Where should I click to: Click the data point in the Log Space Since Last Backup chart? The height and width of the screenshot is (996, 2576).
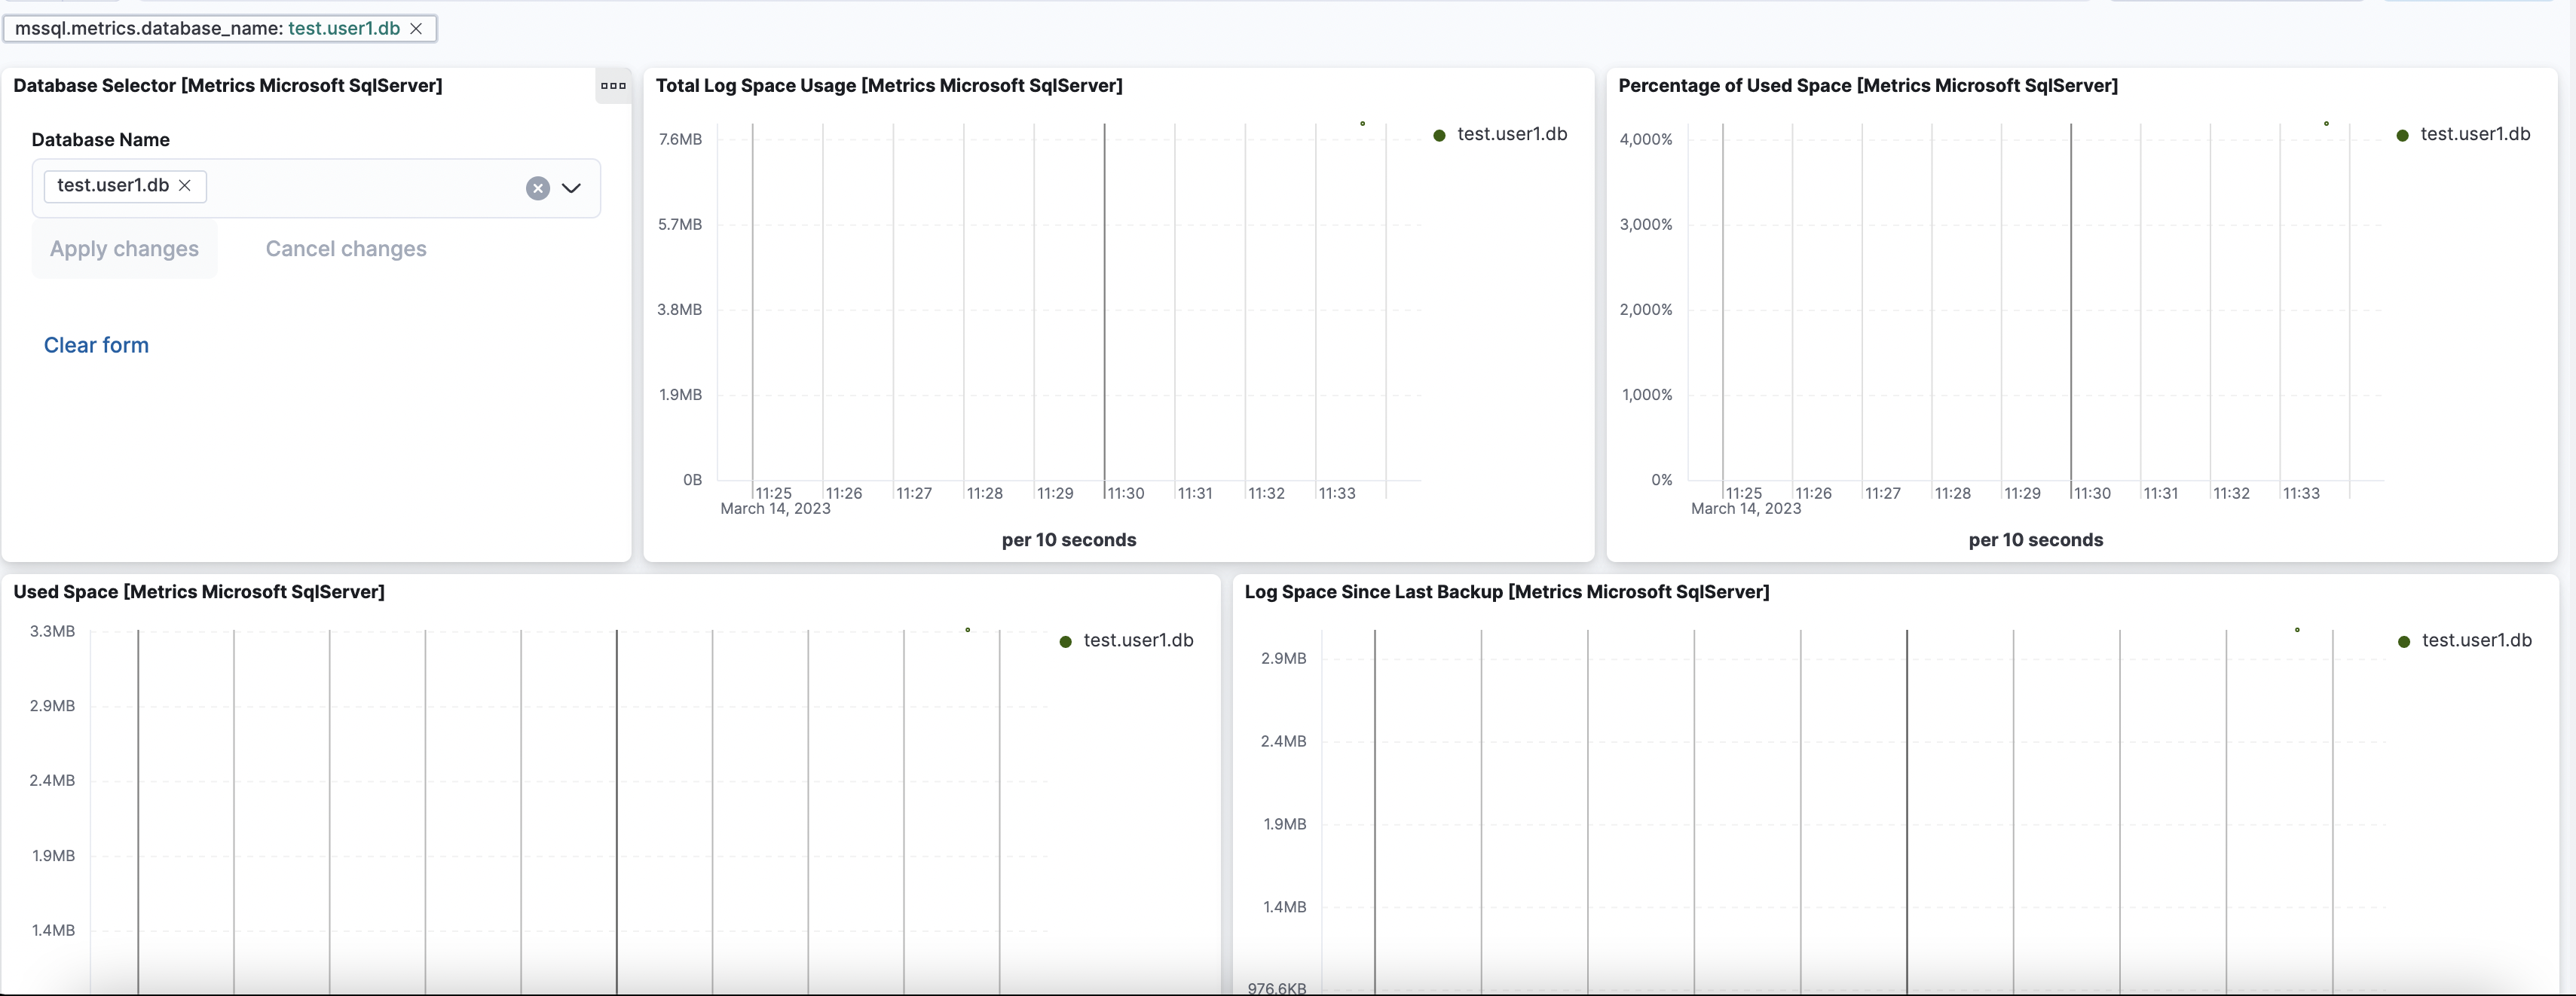click(2297, 630)
